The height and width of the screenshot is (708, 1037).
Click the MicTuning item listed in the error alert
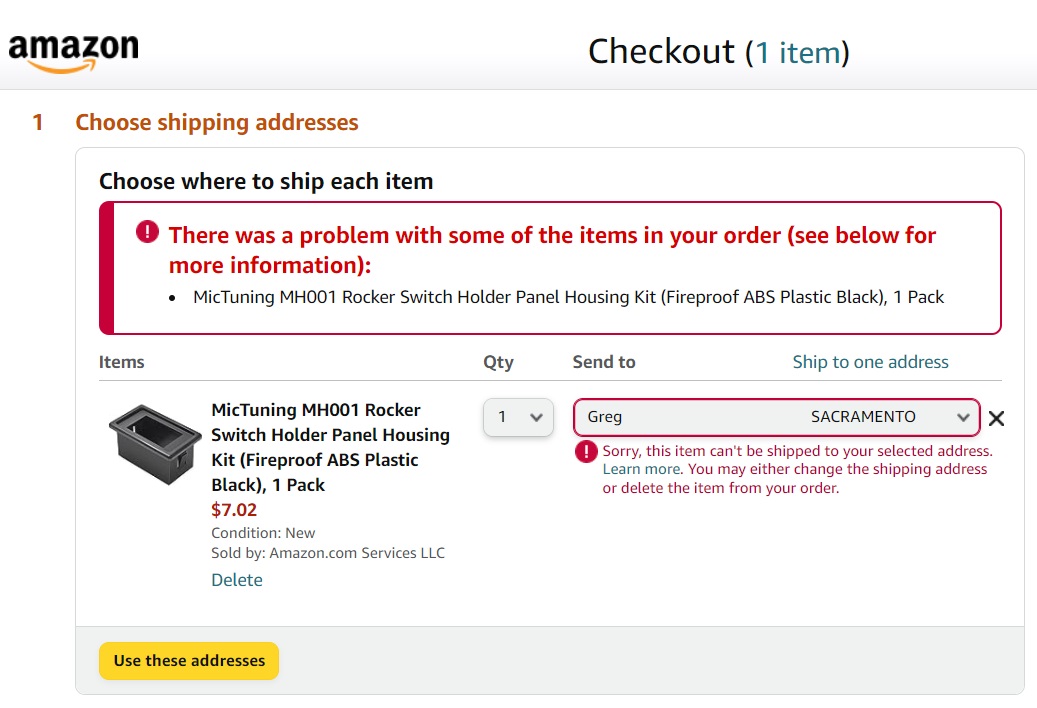(568, 297)
